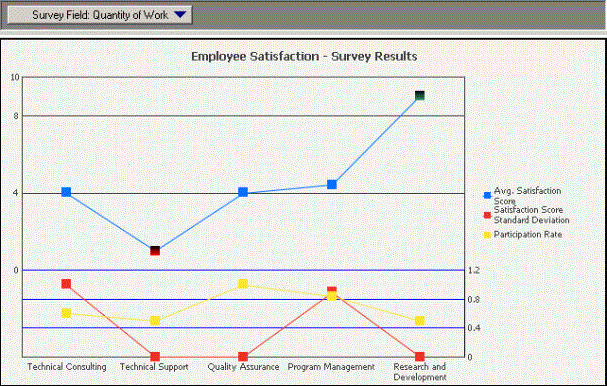Viewport: 607px width, 386px height.
Task: Click the Research and Development axis label
Action: pyautogui.click(x=420, y=372)
